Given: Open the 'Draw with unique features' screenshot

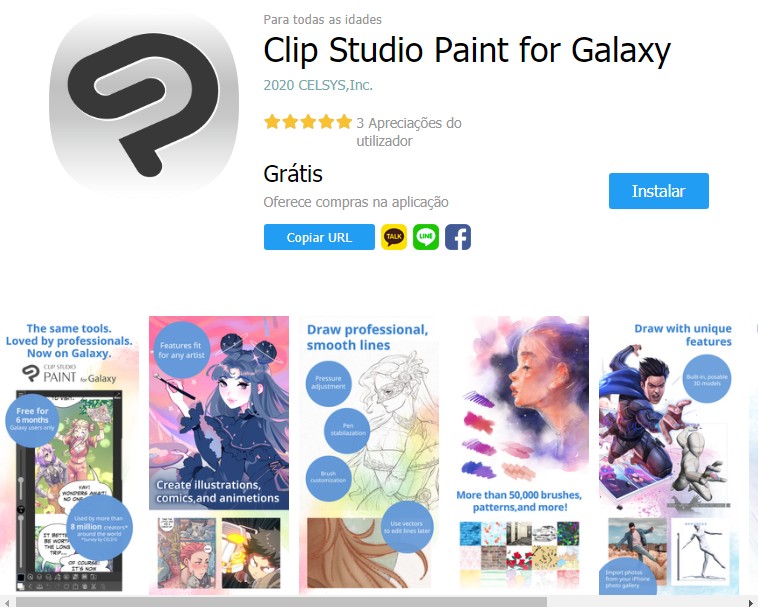Looking at the screenshot, I should coord(669,455).
